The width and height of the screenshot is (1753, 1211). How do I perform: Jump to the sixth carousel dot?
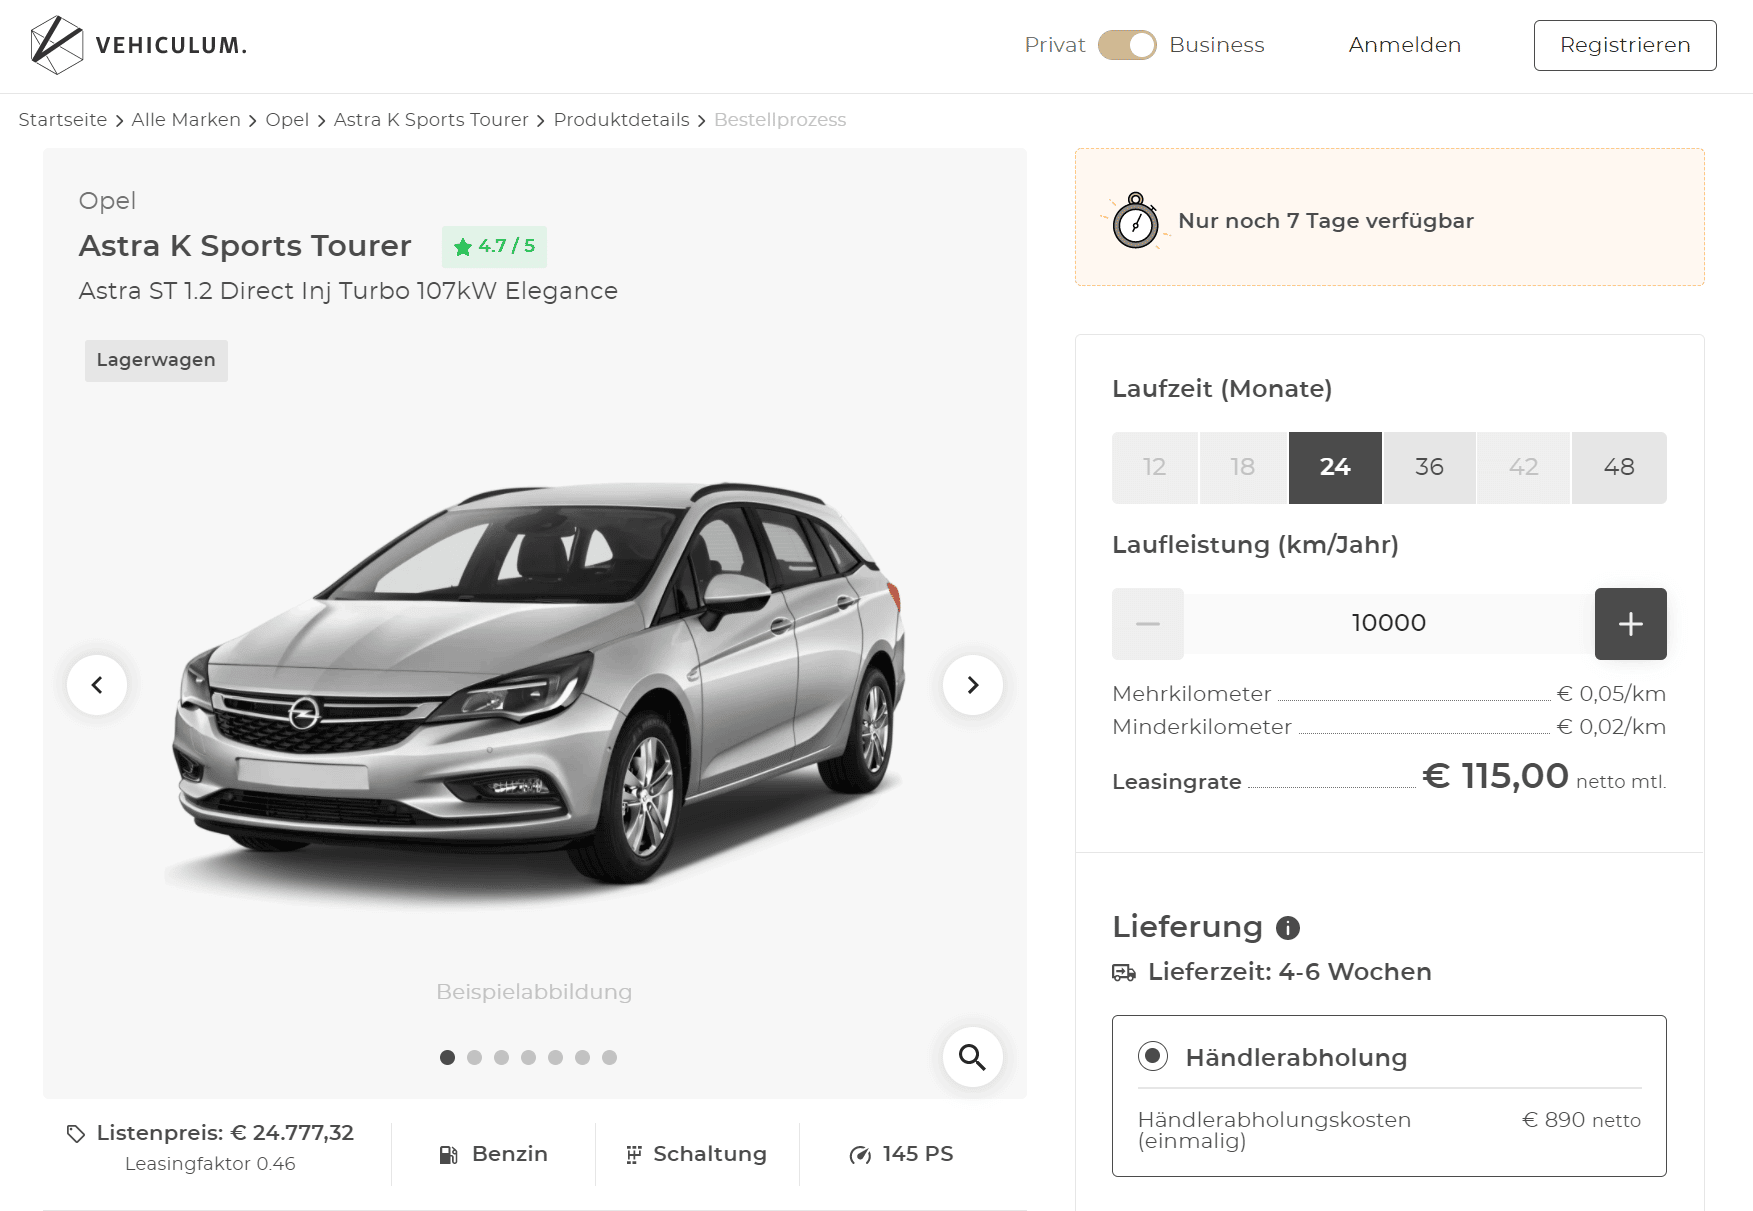pos(583,1058)
